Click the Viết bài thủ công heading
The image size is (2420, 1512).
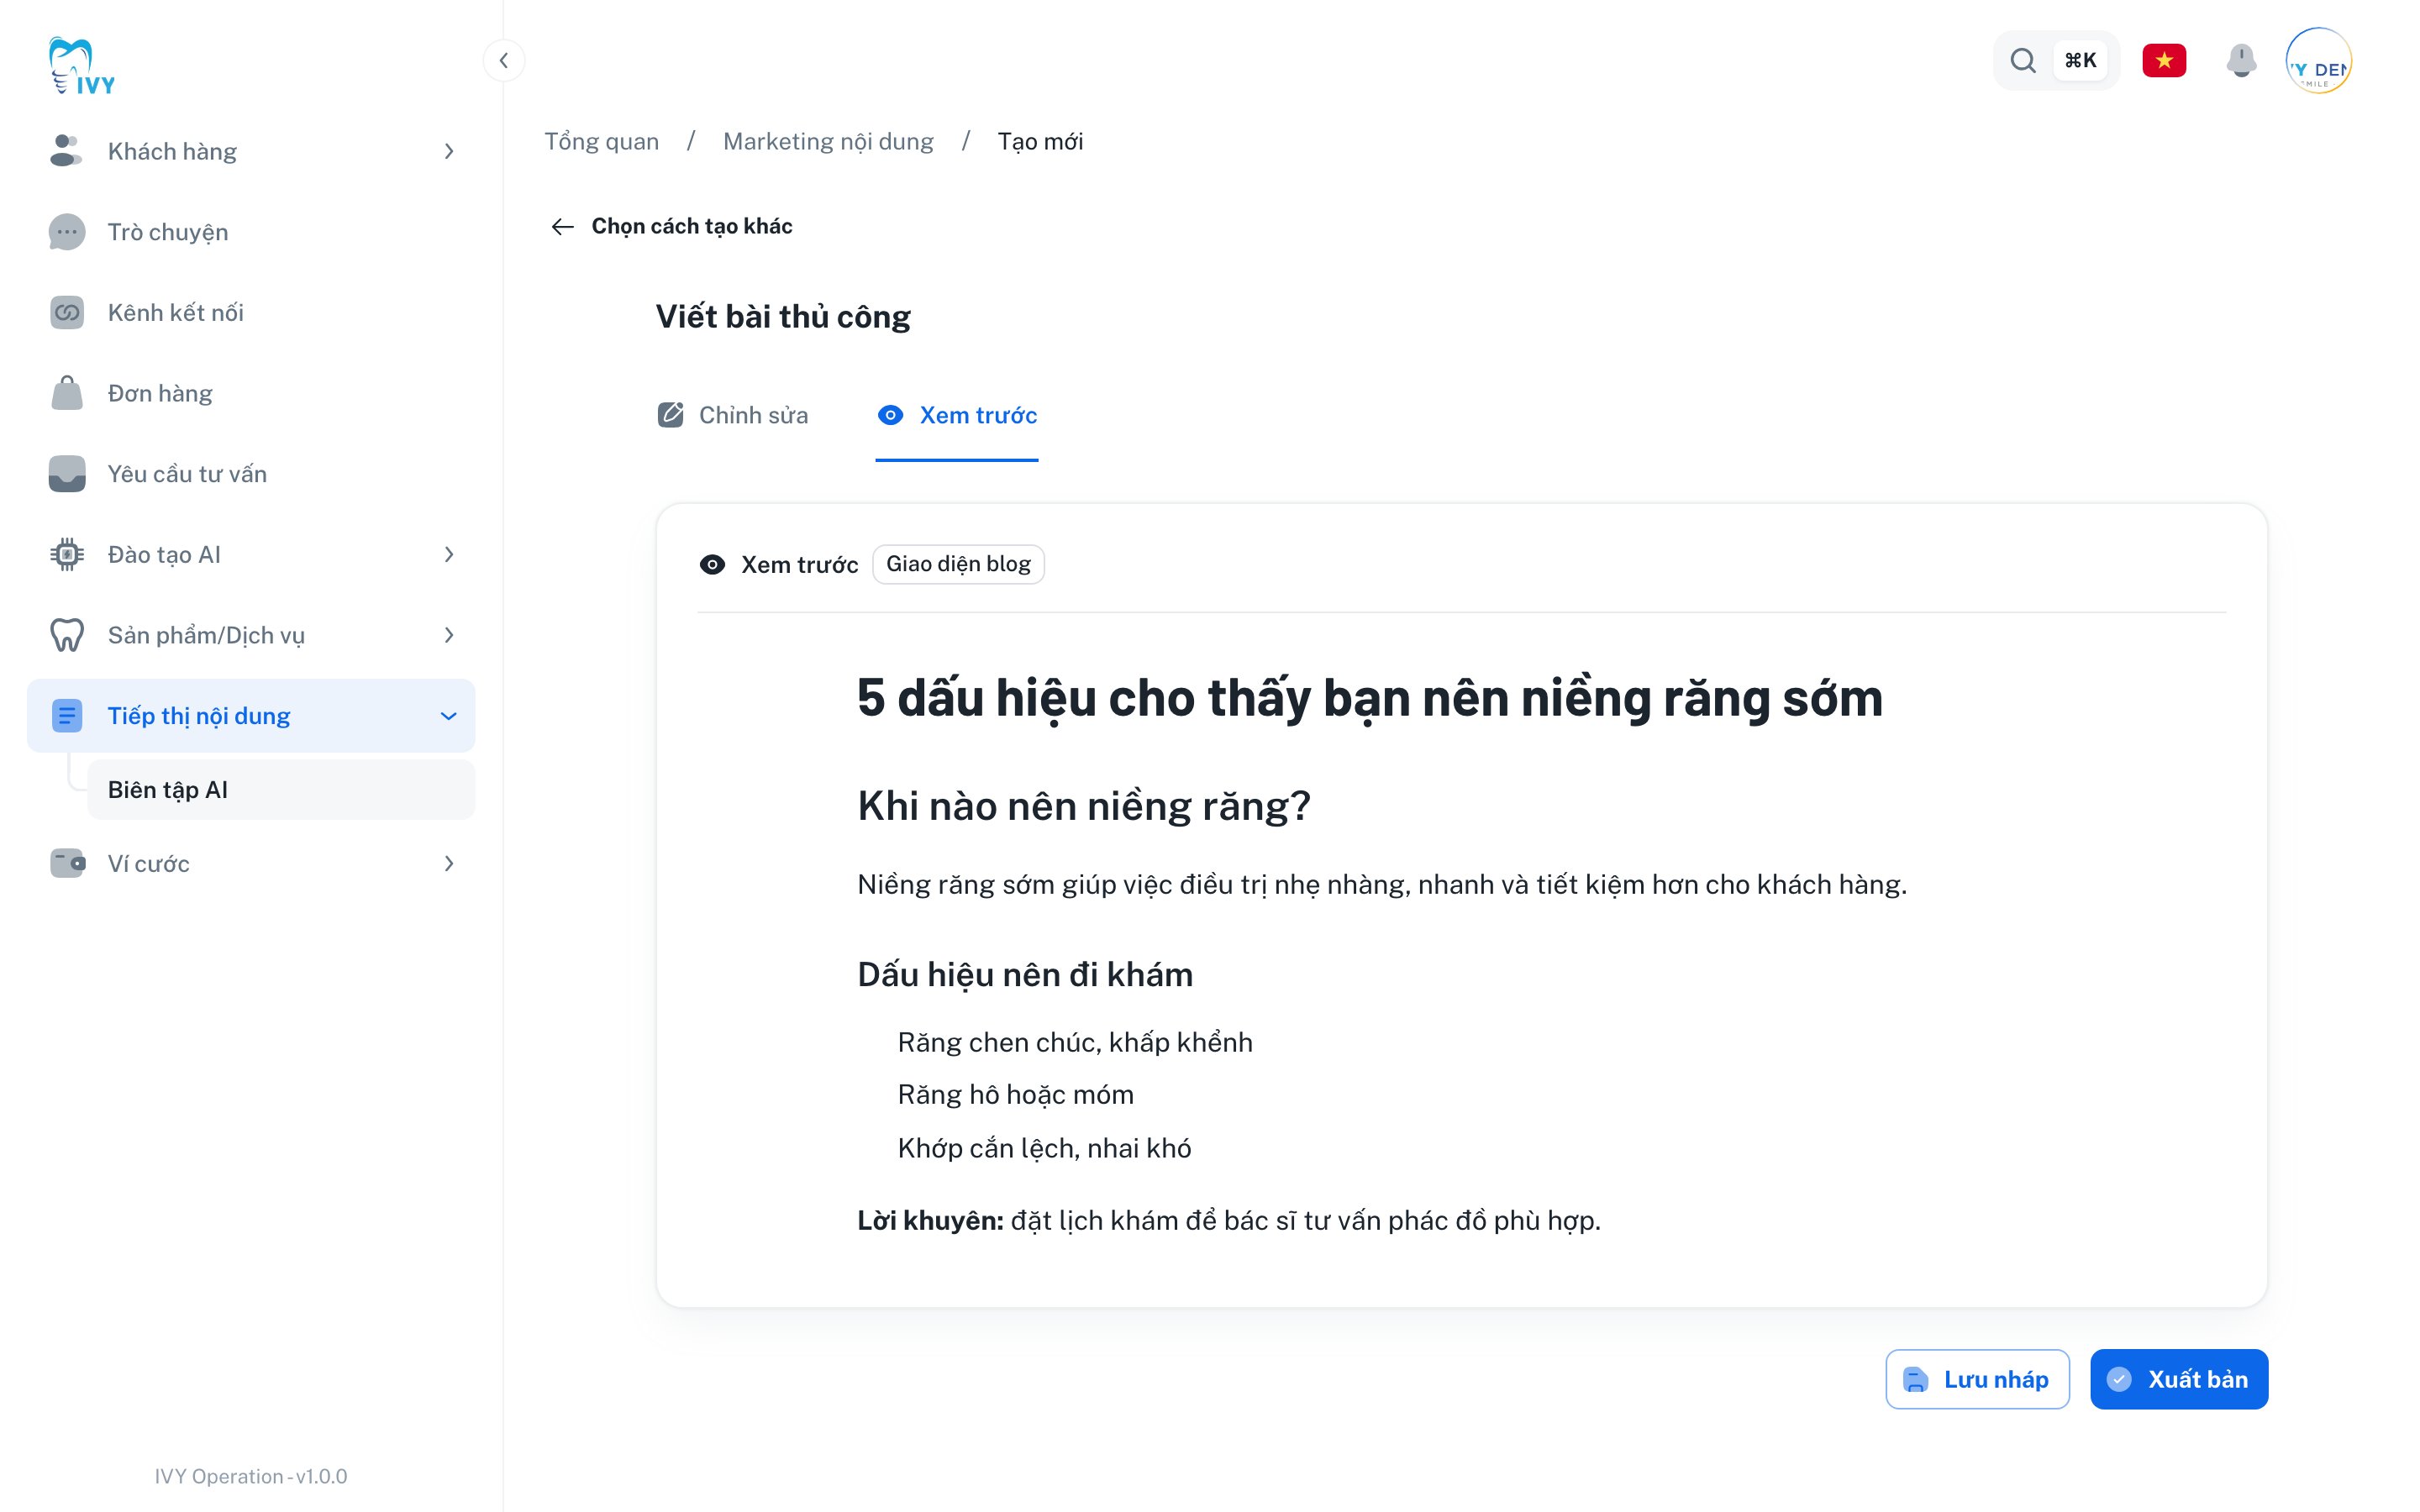point(783,317)
